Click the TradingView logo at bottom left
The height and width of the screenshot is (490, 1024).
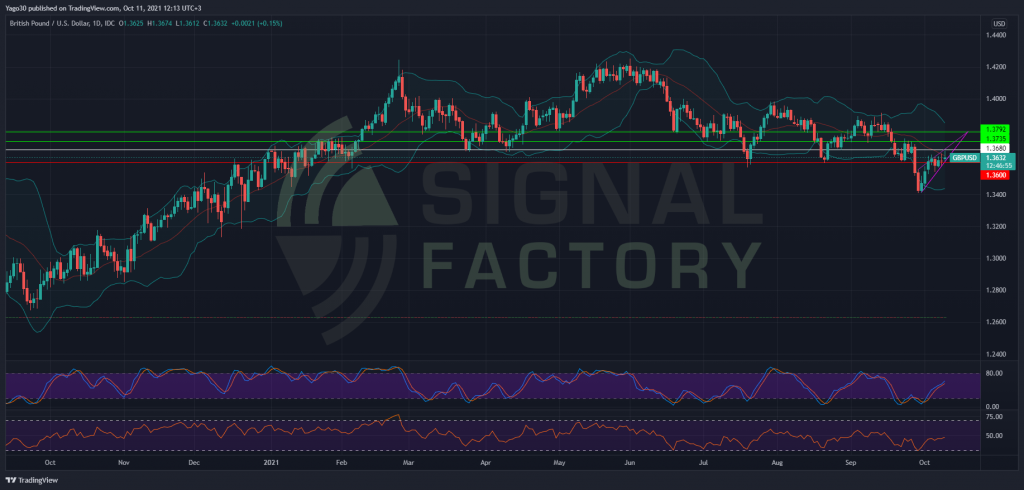[x=30, y=480]
